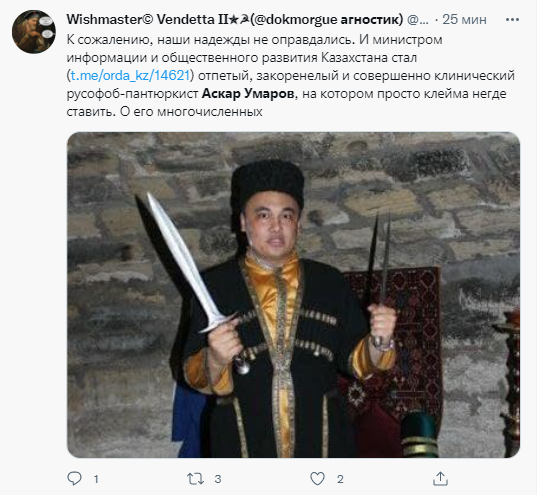Viewport: 538px width, 495px height.
Task: Click the reply speech bubble icon
Action: [x=74, y=478]
